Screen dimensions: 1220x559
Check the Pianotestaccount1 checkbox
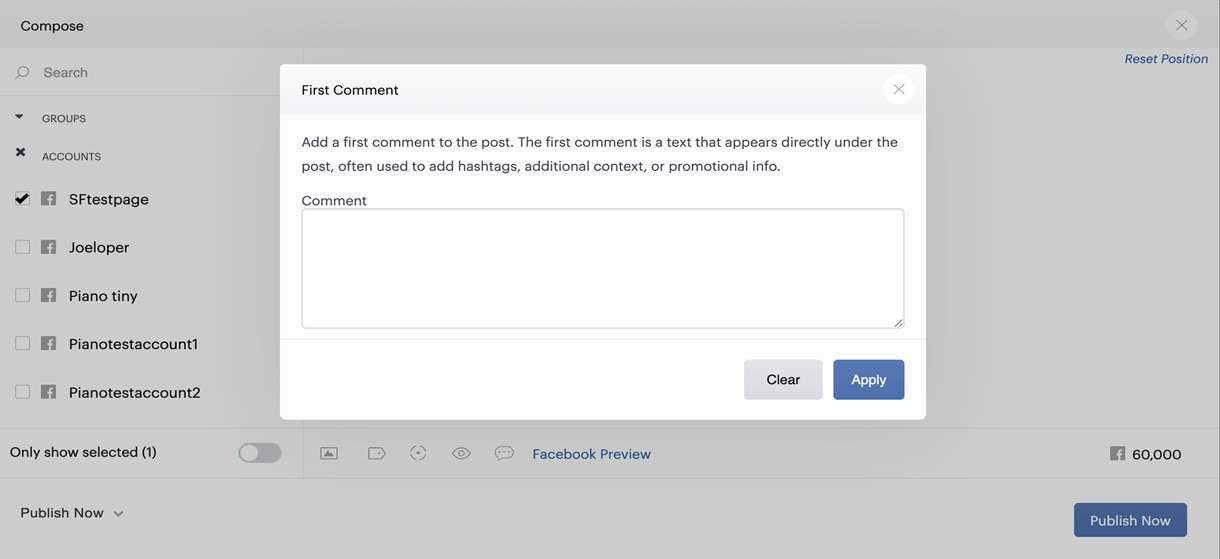pyautogui.click(x=22, y=343)
